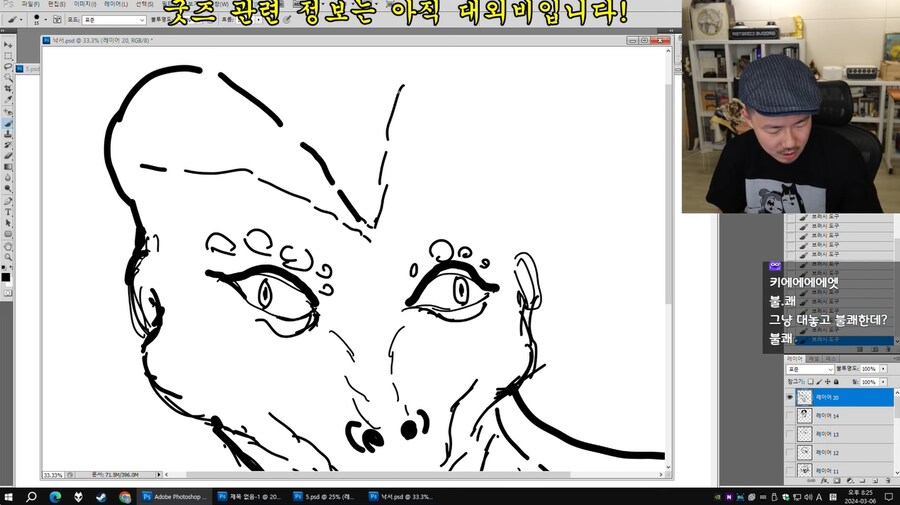Select the History Brush tool
Screen dimensions: 900x505
(x=8, y=145)
